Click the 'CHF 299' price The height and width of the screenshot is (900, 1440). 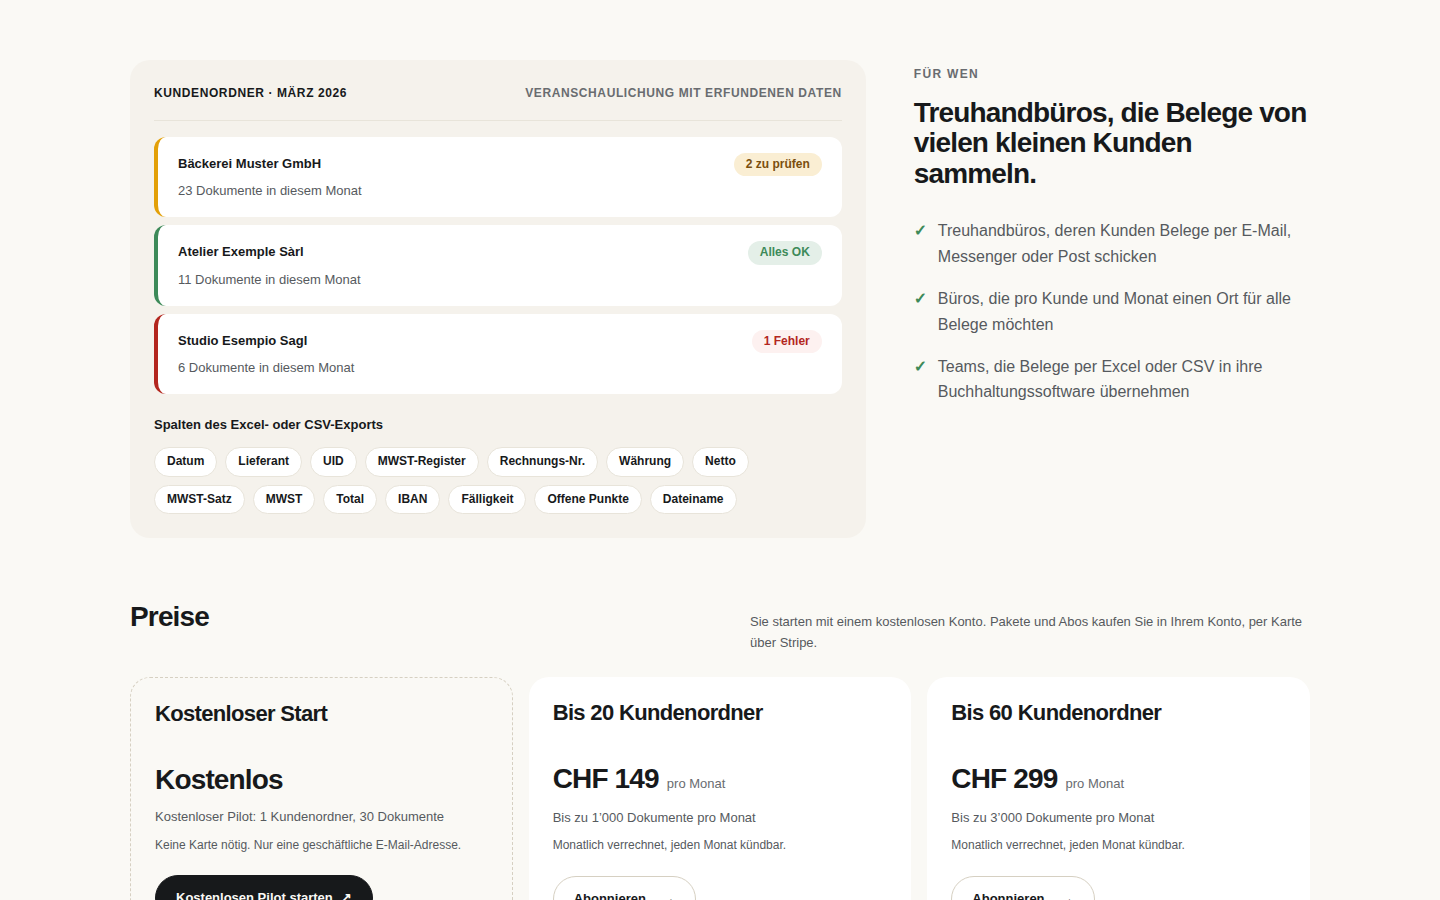(x=1004, y=779)
